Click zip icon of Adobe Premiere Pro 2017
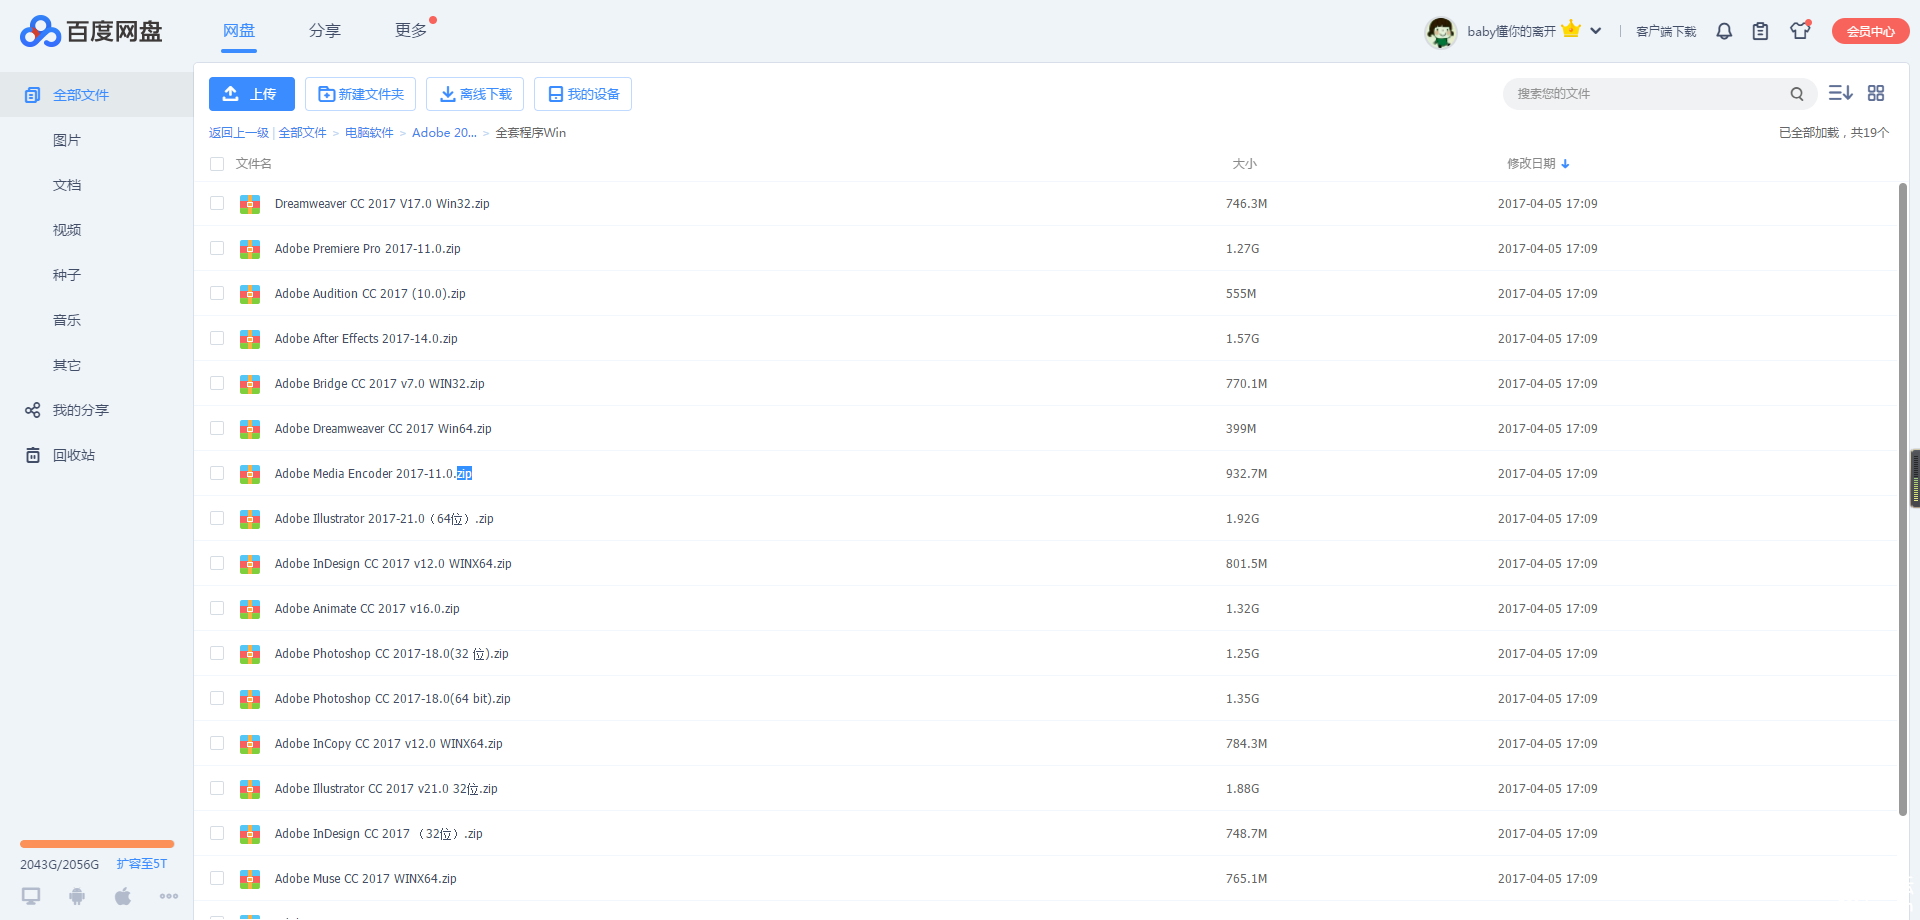Image resolution: width=1920 pixels, height=920 pixels. (x=250, y=249)
